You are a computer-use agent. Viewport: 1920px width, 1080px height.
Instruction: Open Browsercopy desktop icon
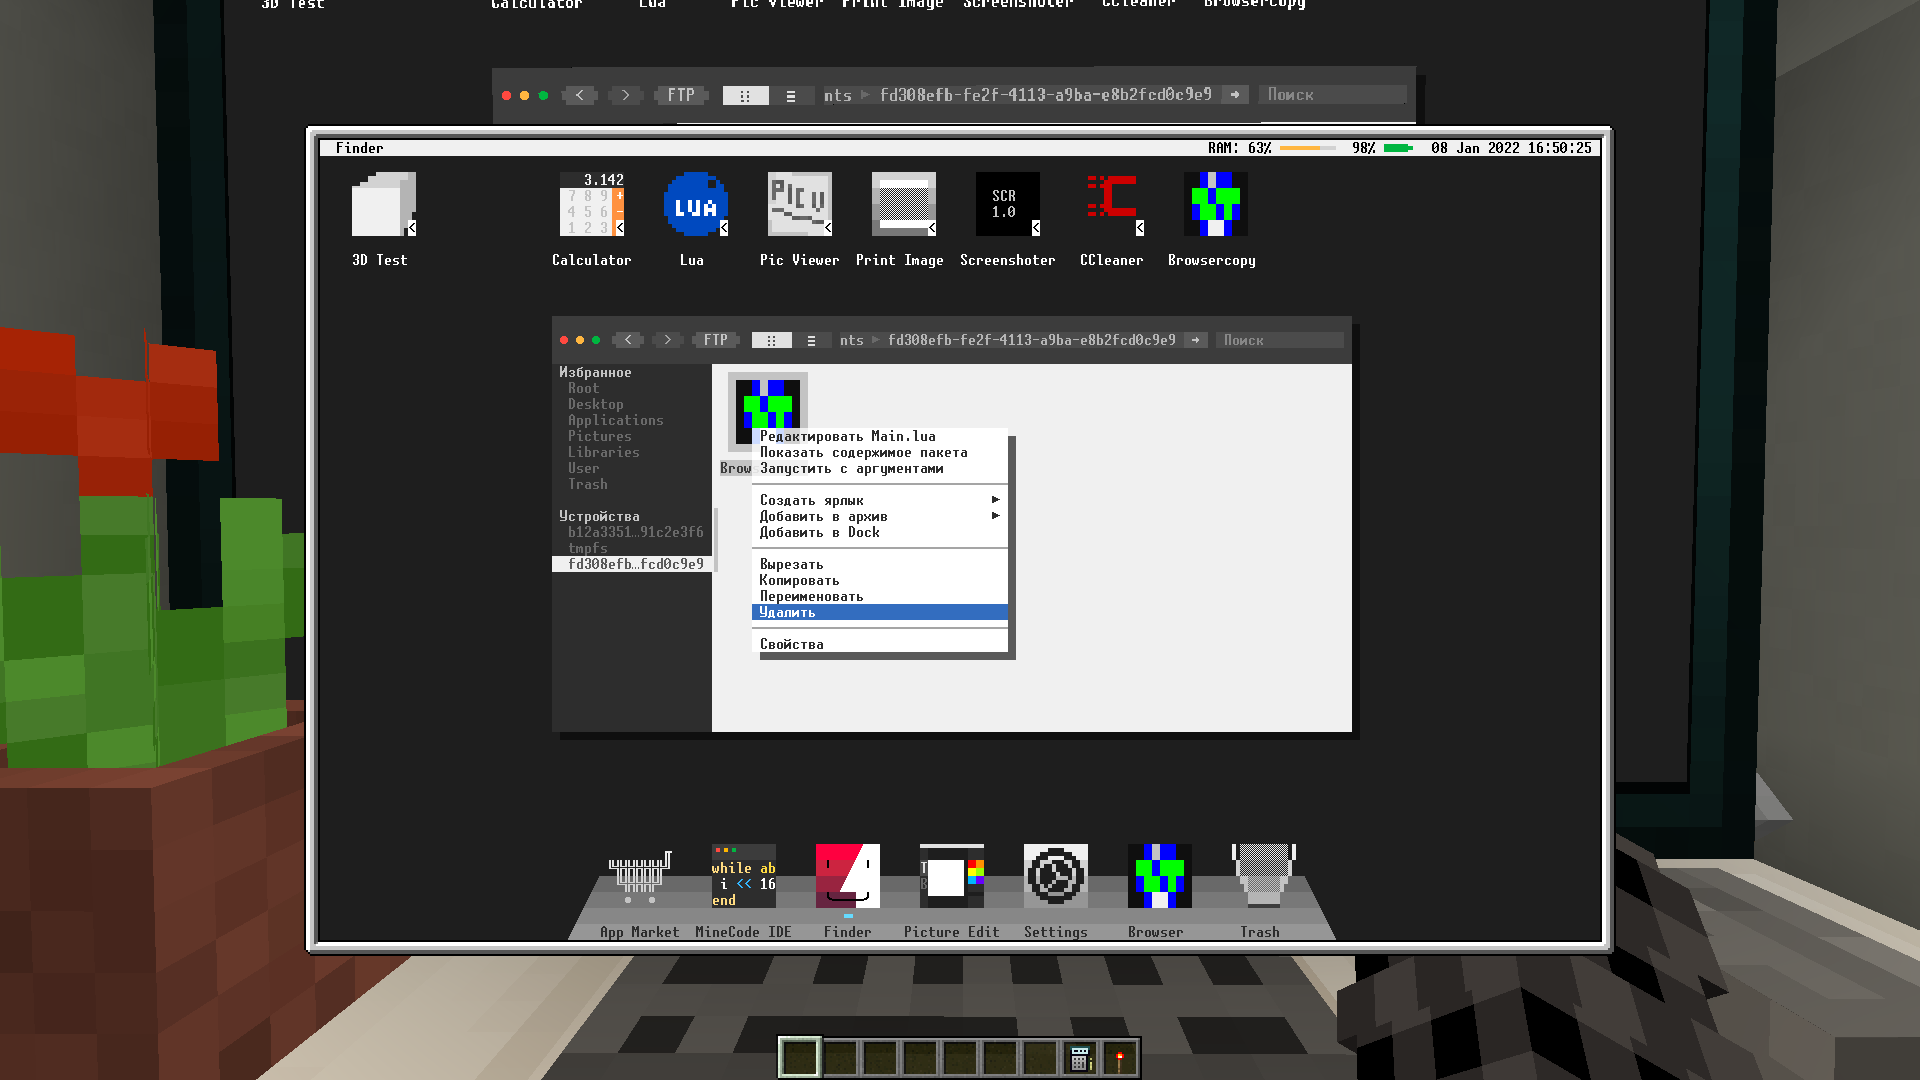pos(1215,205)
